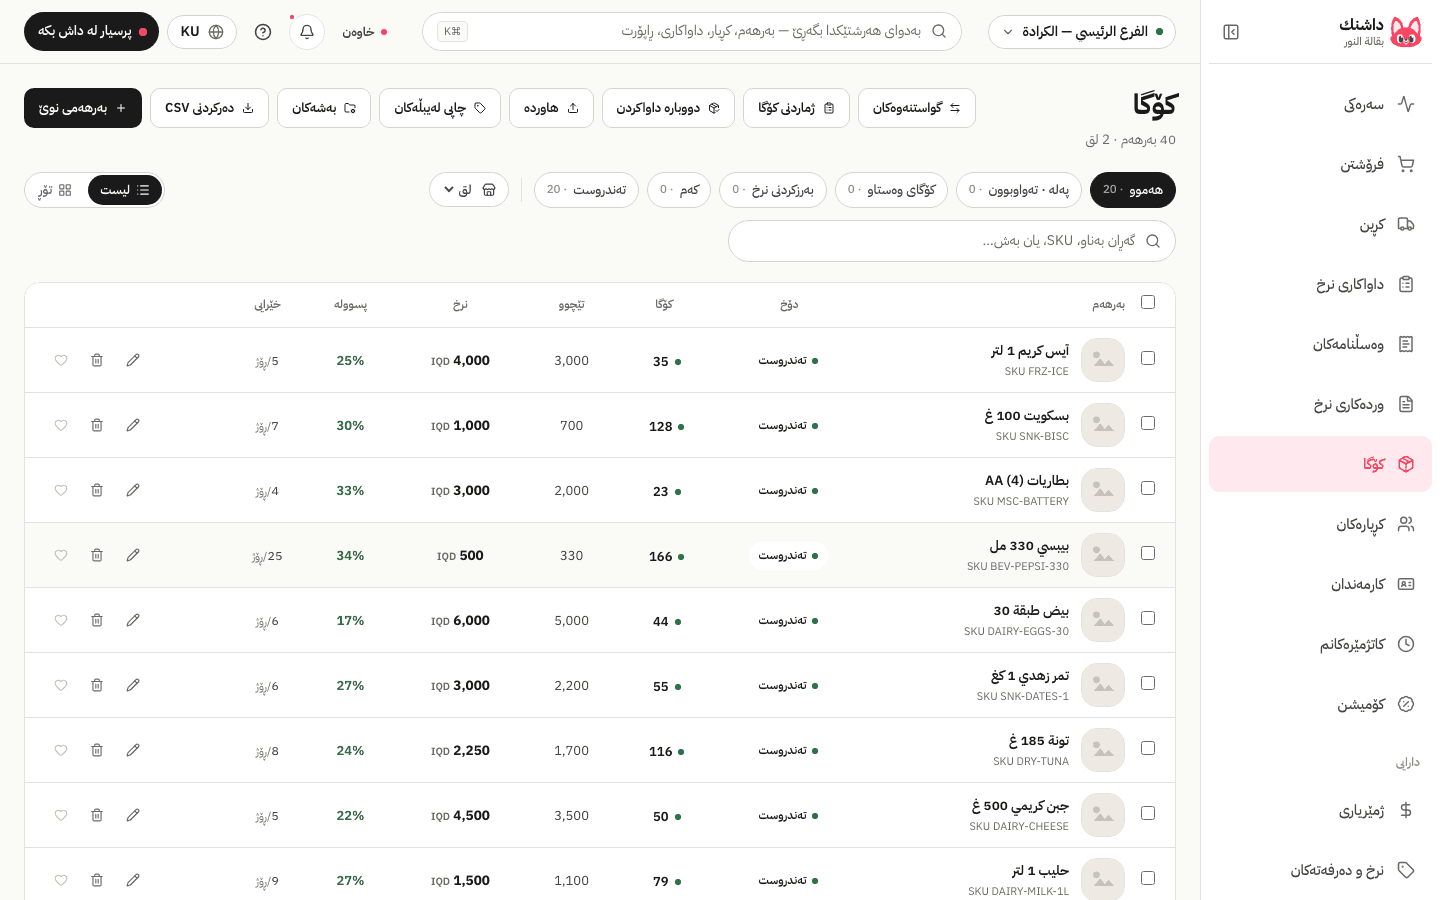Tick the بيض طبقة 30 checkbox

tap(1148, 618)
